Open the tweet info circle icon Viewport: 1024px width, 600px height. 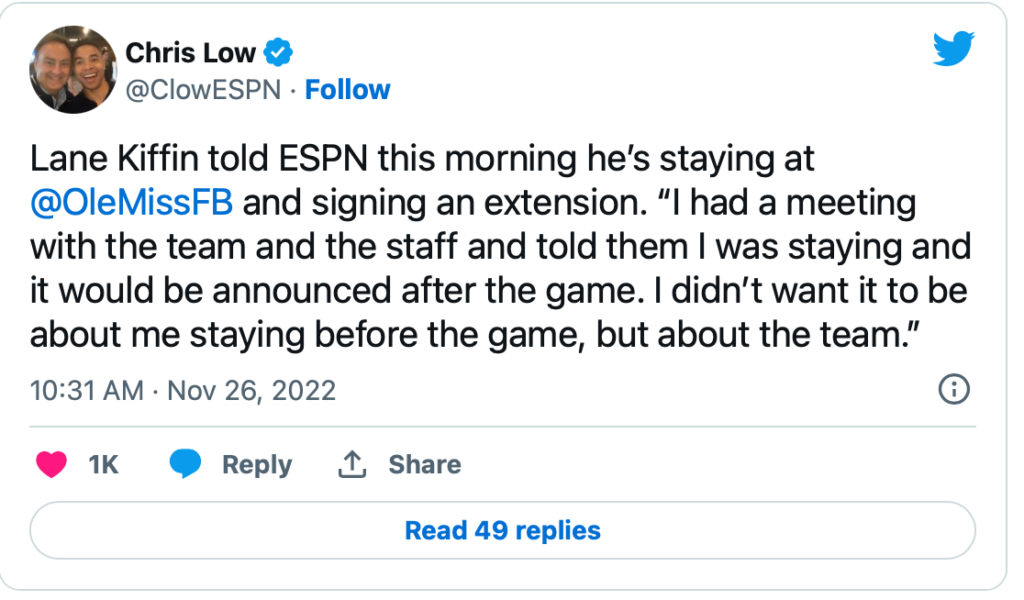pos(955,389)
